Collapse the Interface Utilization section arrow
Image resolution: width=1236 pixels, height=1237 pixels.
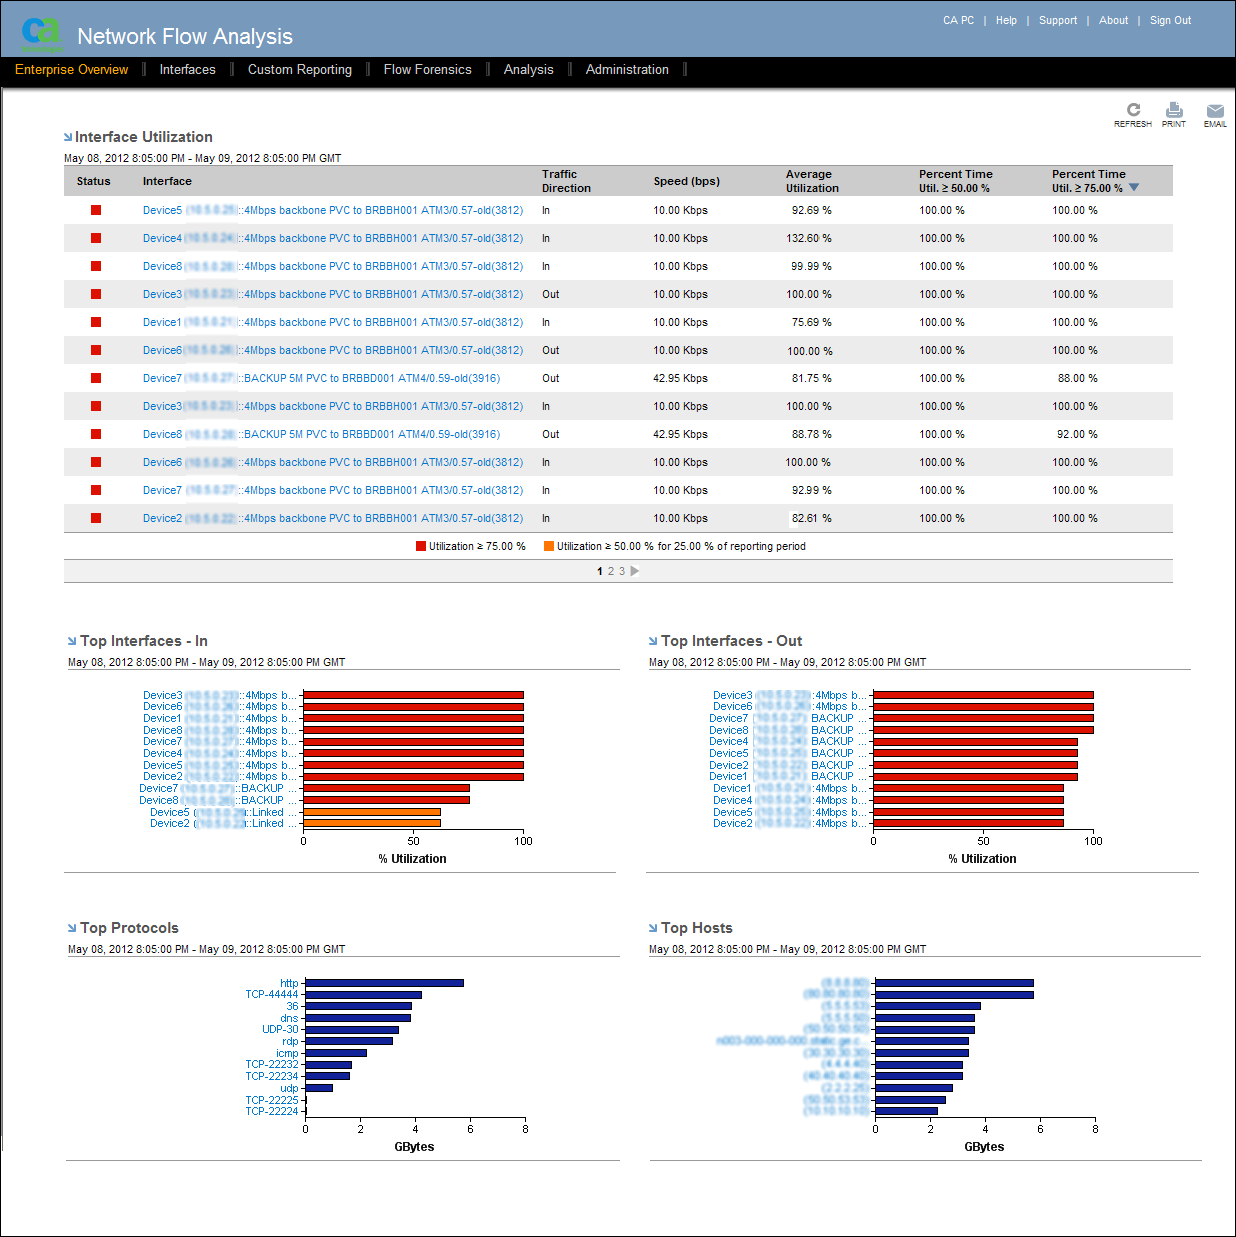tap(68, 136)
